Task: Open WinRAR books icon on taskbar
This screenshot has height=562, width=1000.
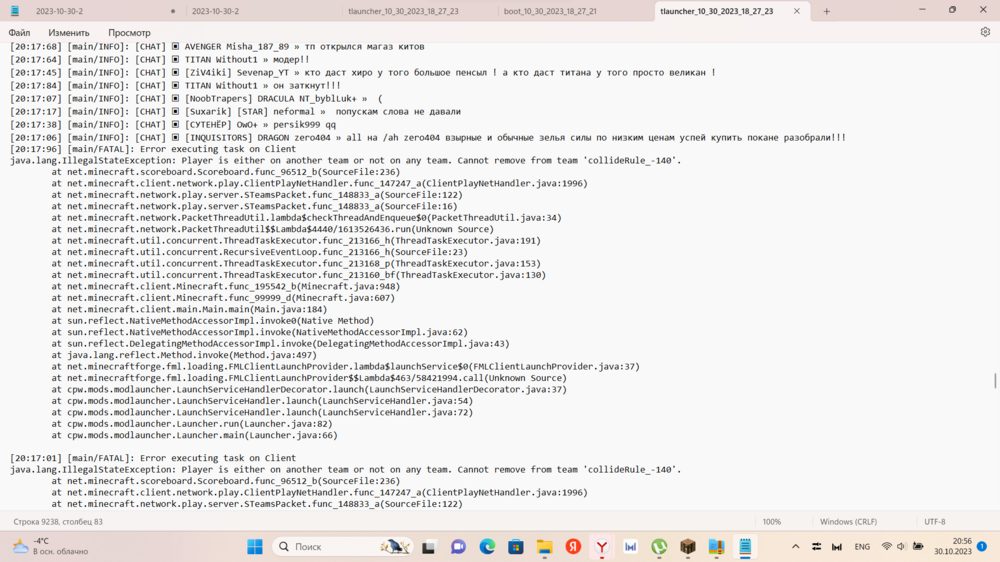Action: coord(716,547)
